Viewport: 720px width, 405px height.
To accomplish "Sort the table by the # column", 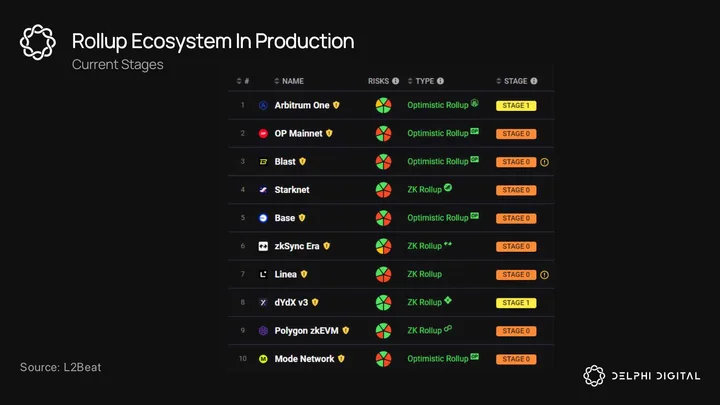I will tap(243, 81).
